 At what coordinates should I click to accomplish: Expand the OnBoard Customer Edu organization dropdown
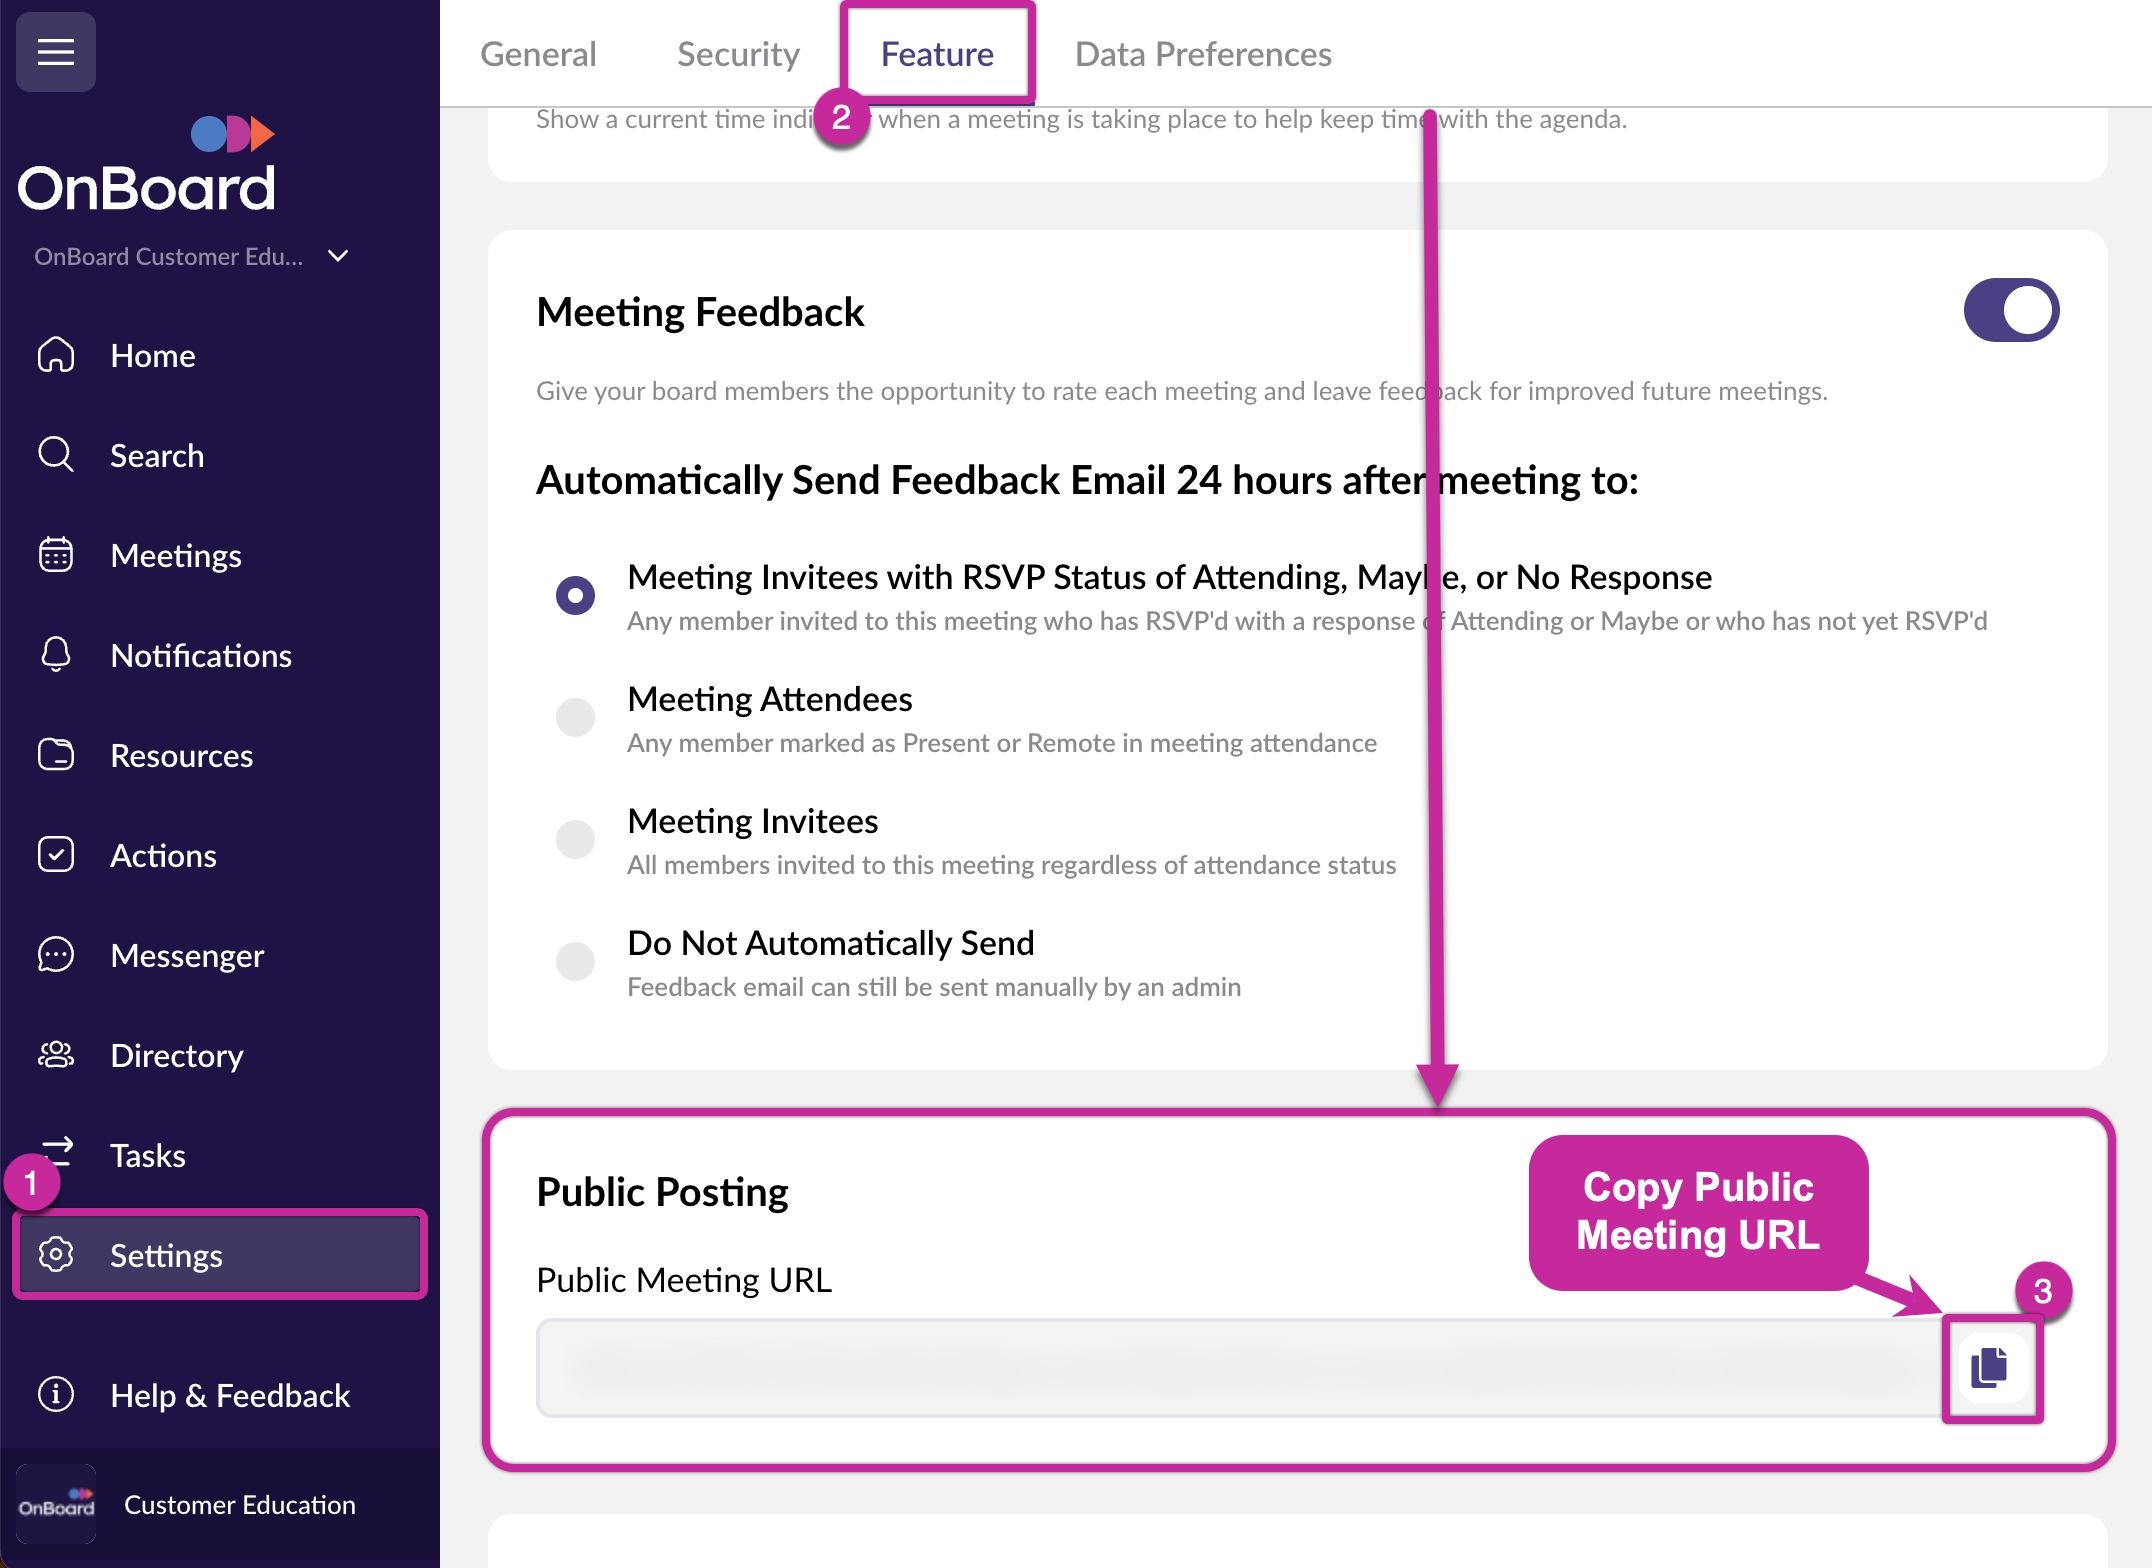[x=338, y=256]
